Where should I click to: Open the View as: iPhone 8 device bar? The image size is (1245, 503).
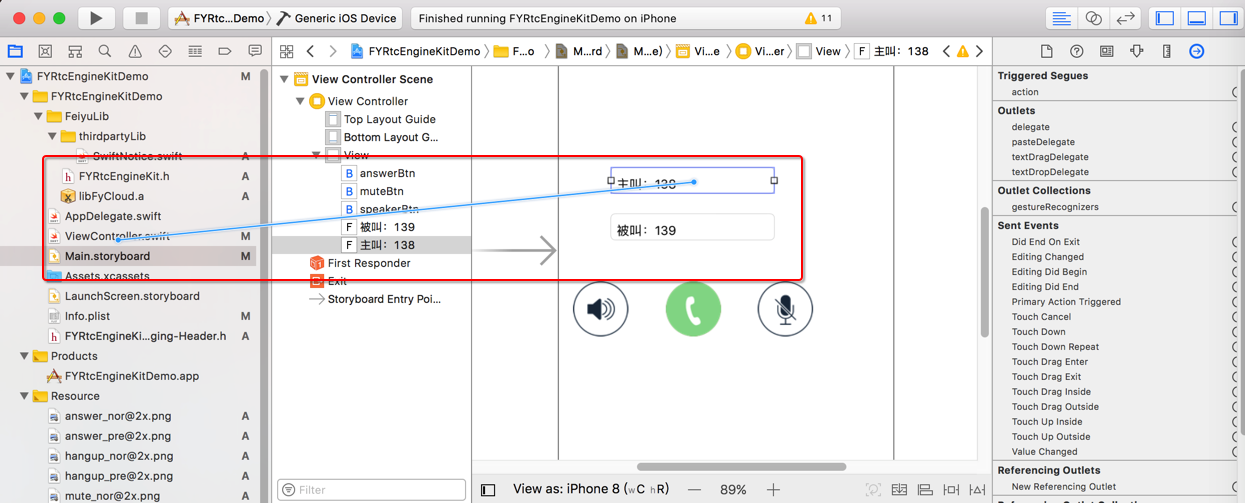591,490
